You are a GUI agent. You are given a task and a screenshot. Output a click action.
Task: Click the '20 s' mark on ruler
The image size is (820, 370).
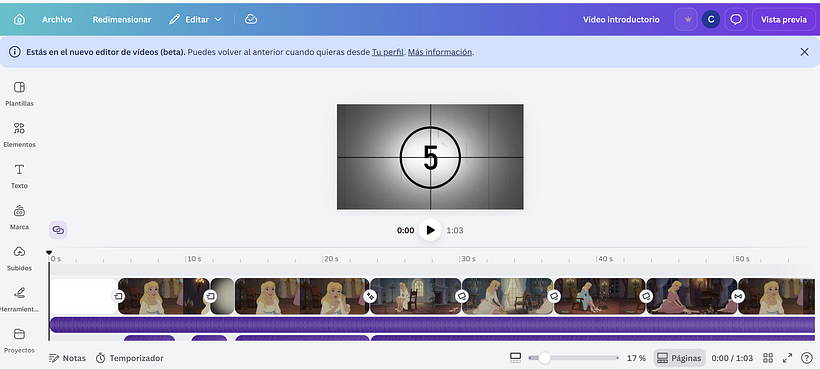[x=332, y=259]
